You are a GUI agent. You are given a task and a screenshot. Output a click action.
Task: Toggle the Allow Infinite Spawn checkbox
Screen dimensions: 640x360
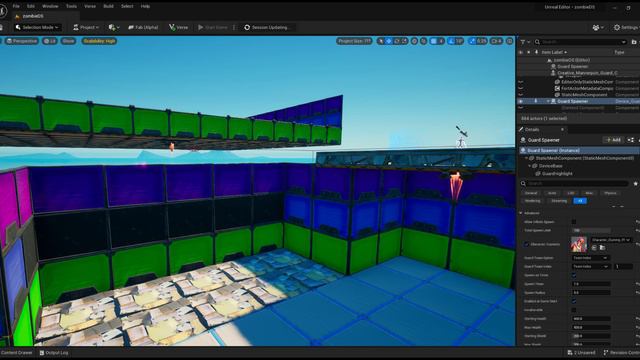click(574, 222)
